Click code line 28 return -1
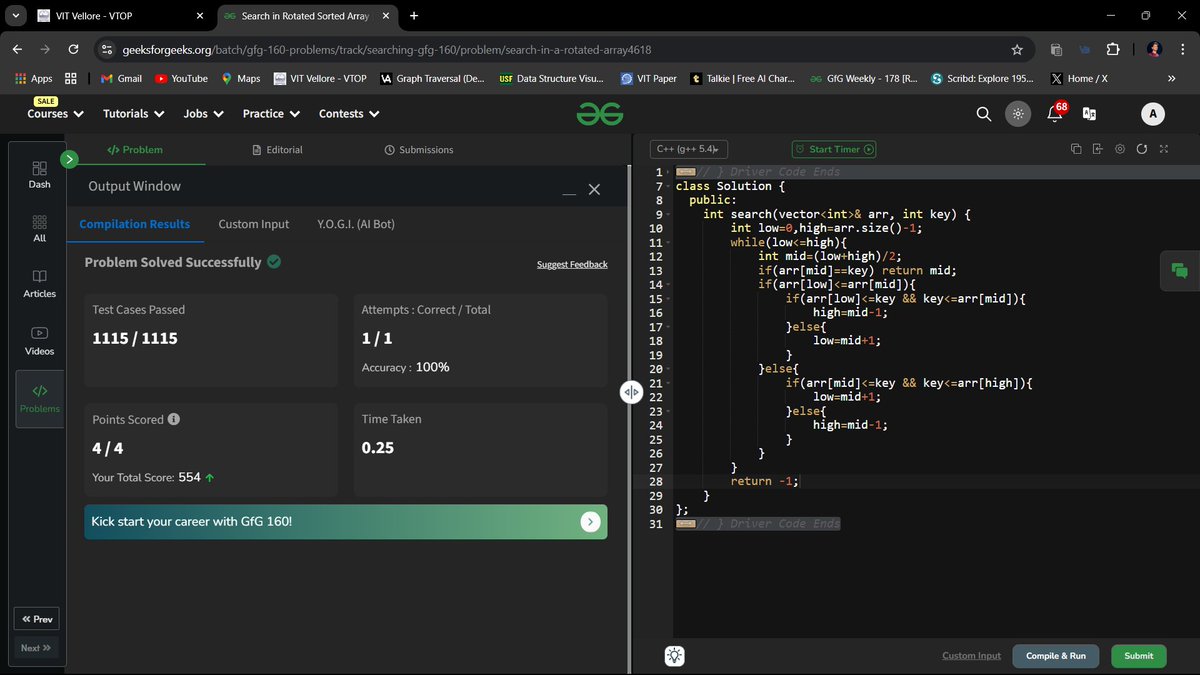This screenshot has height=675, width=1200. point(765,481)
